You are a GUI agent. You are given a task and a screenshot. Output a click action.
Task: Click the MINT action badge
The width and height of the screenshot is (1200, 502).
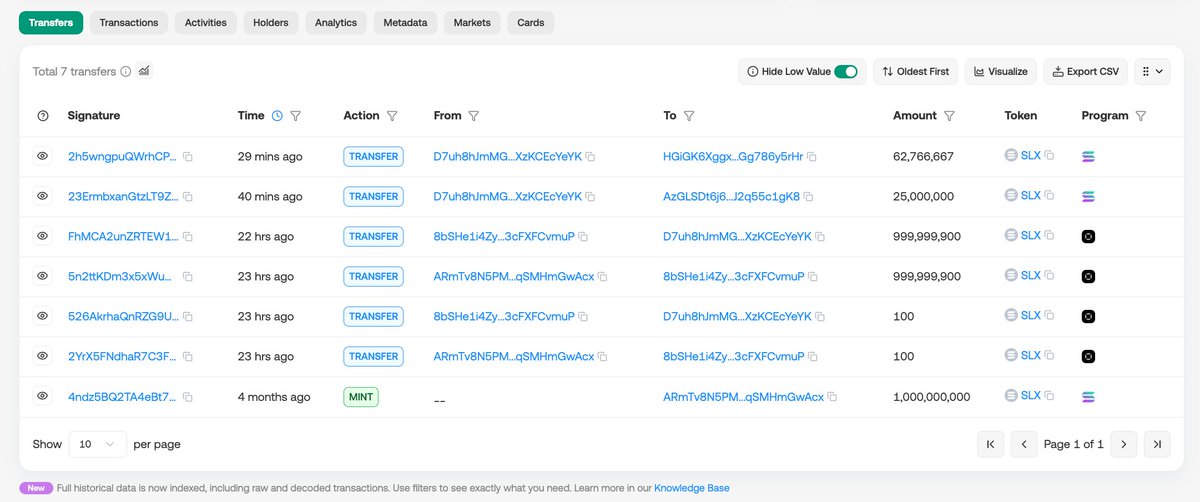361,397
